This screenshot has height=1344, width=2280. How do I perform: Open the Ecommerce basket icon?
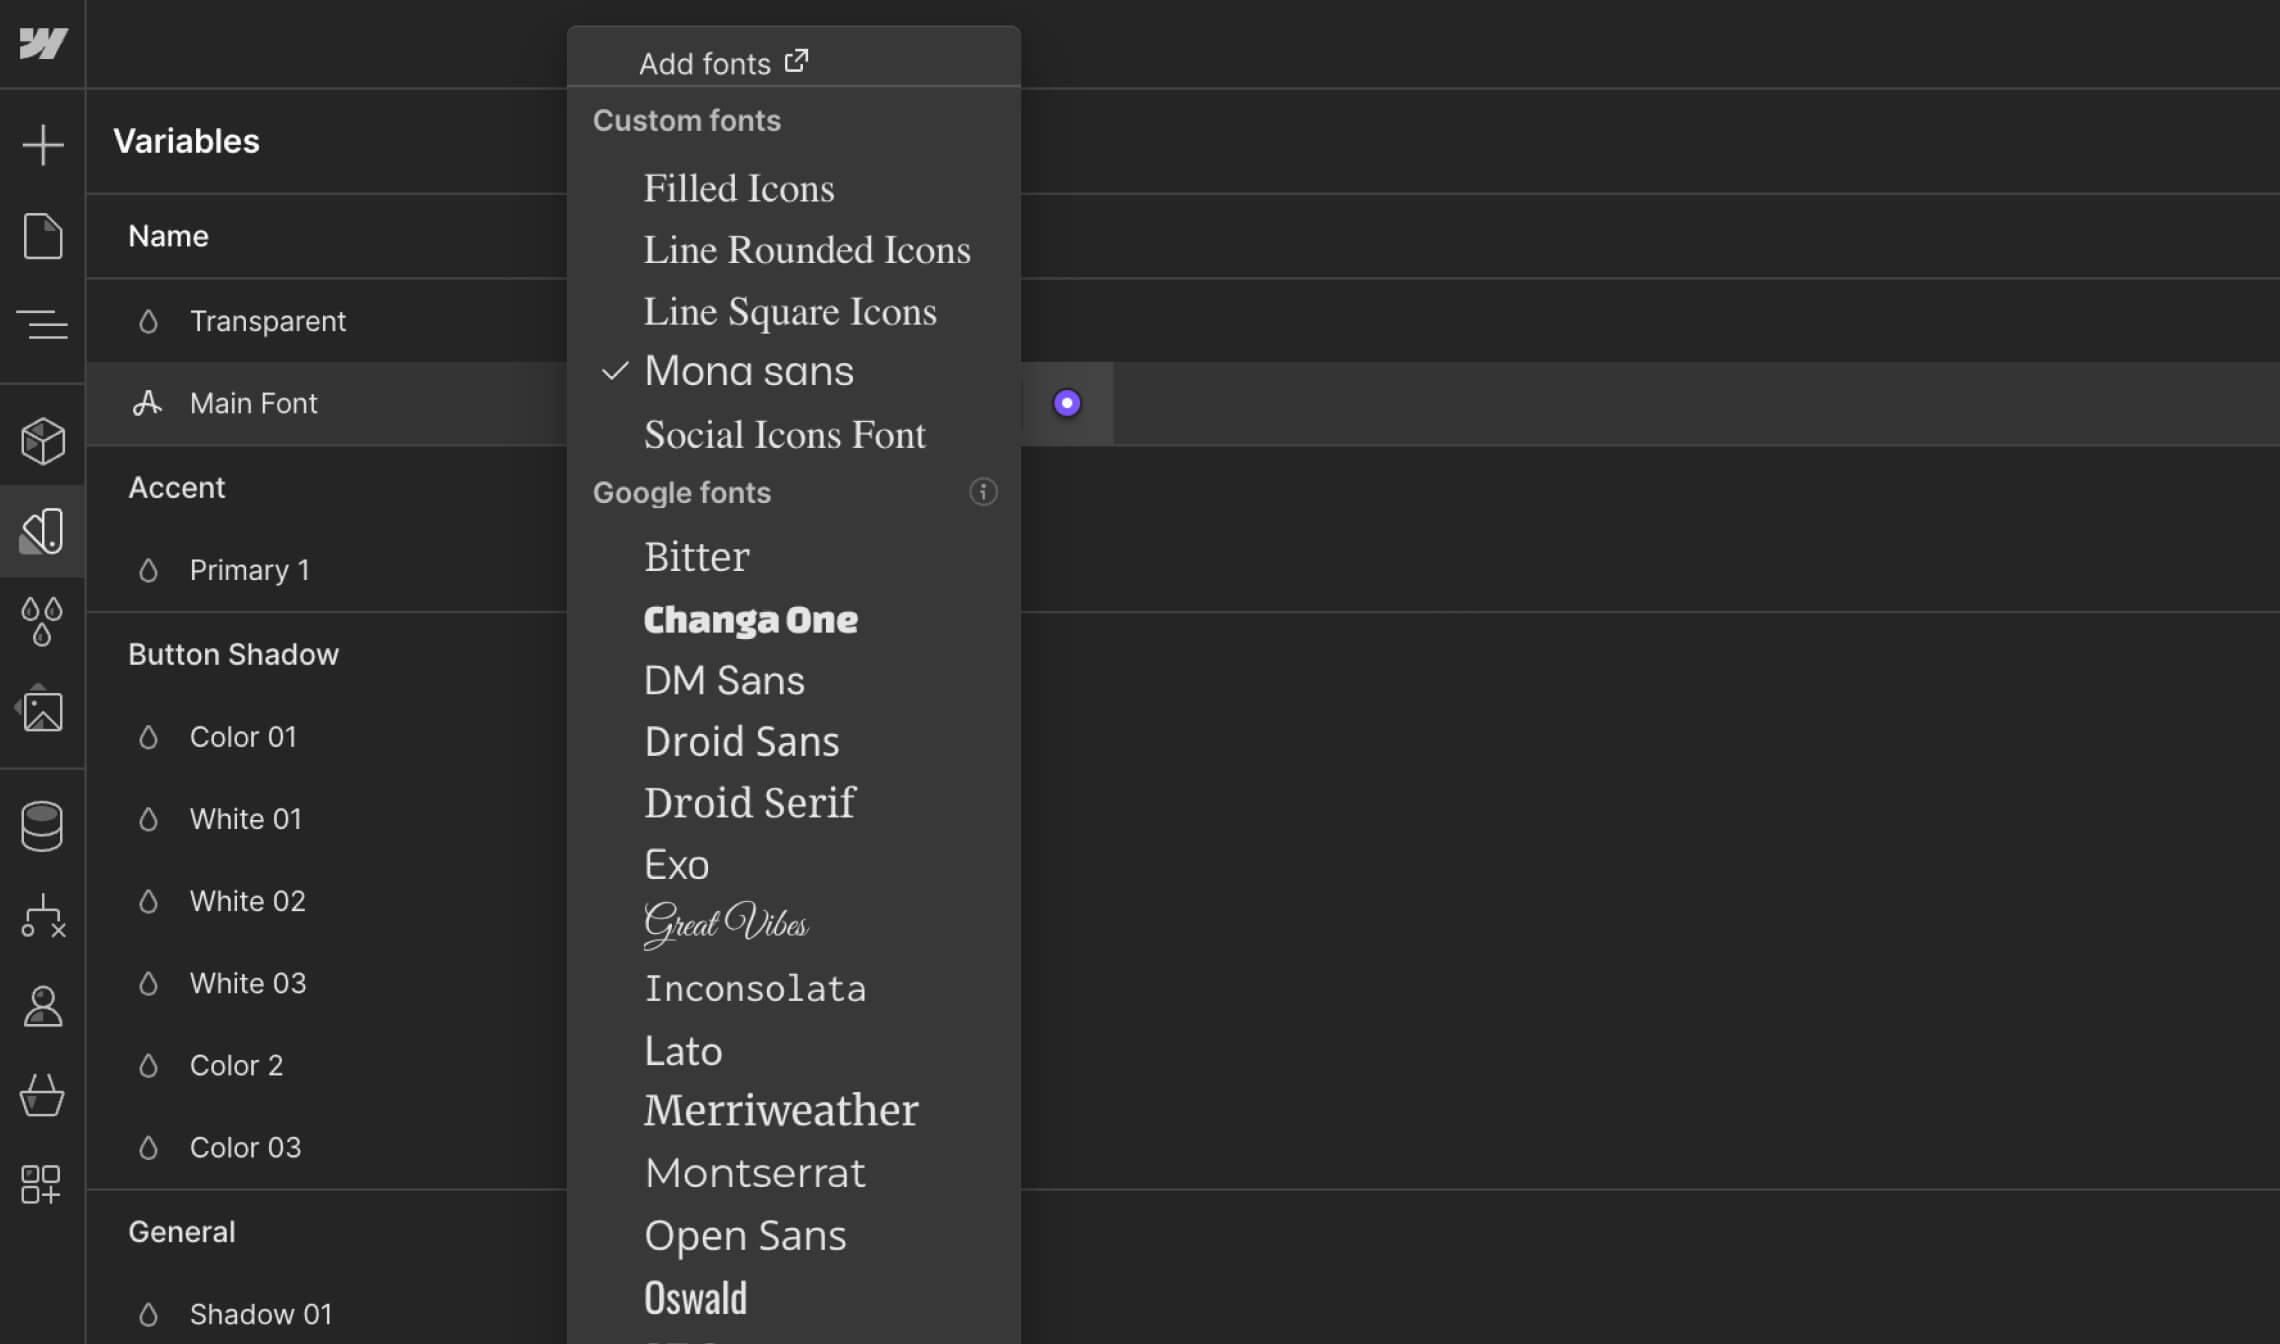[43, 1095]
